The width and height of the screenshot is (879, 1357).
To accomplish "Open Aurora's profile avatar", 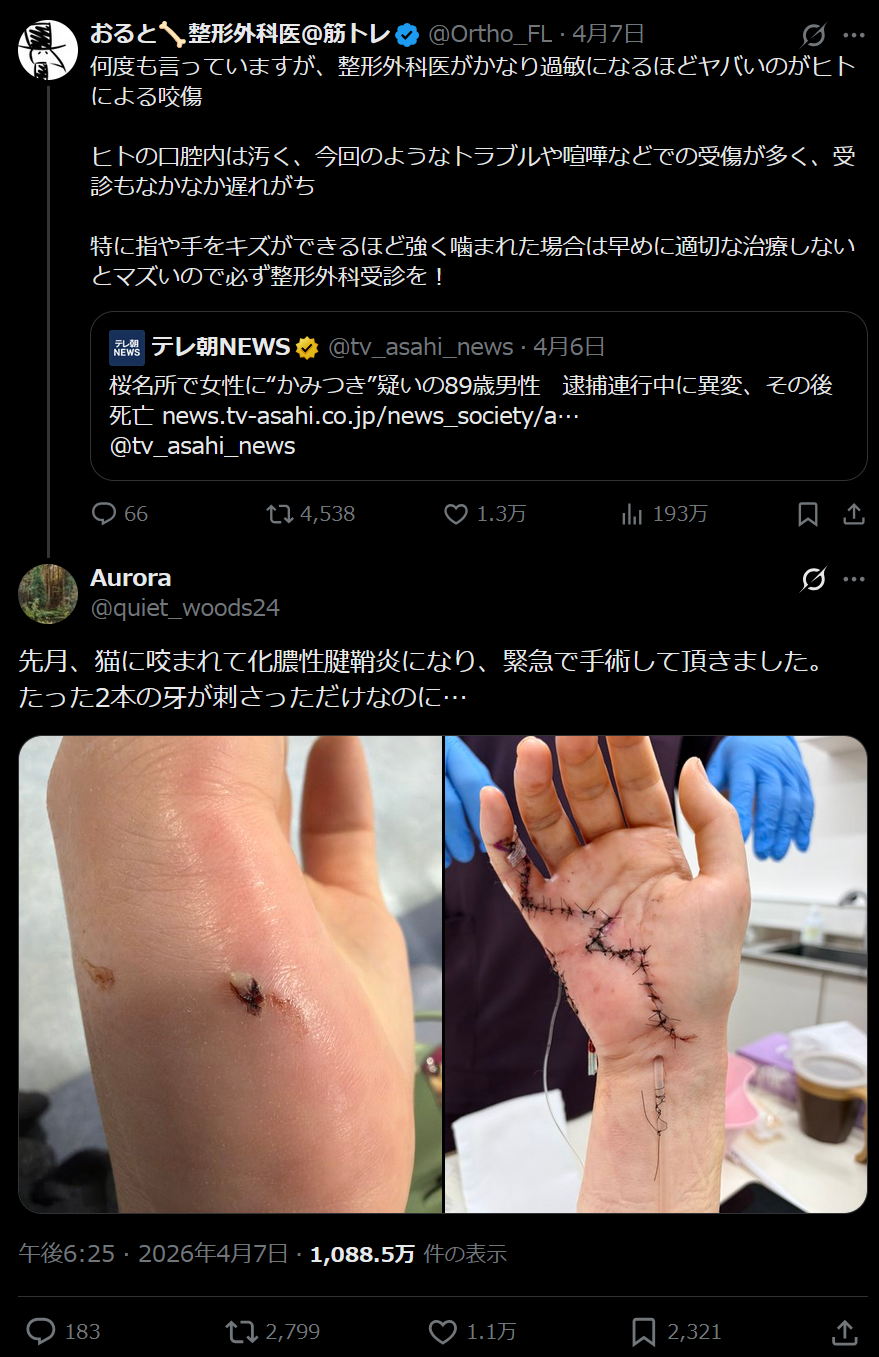I will (48, 593).
